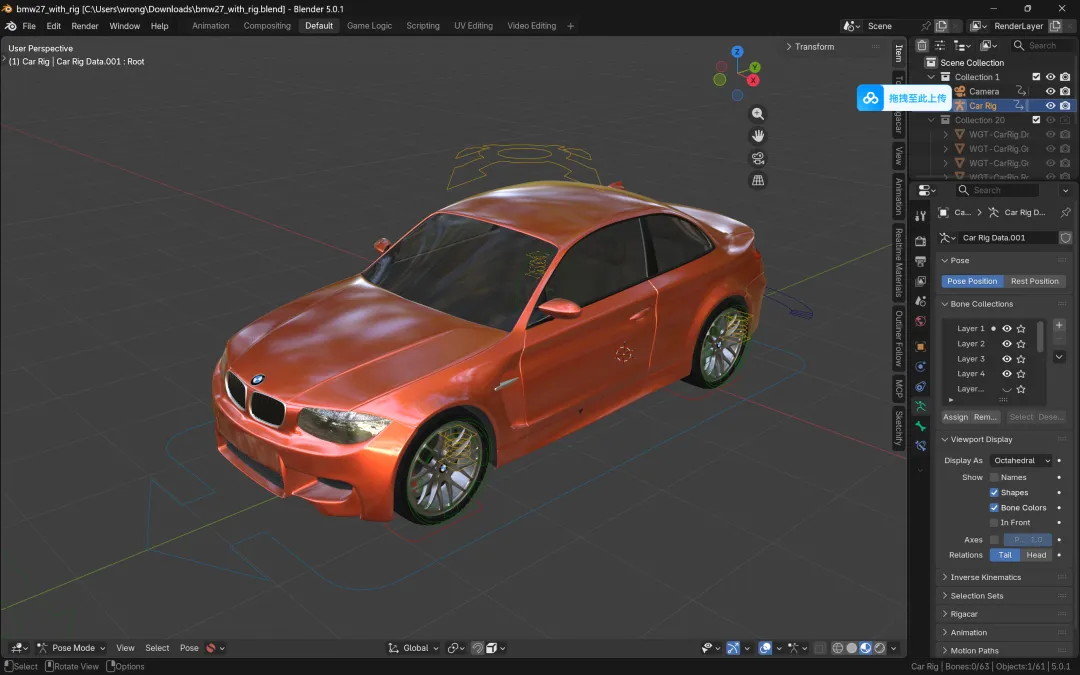The height and width of the screenshot is (675, 1080).
Task: Open the Tool properties tab icon
Action: (x=920, y=216)
